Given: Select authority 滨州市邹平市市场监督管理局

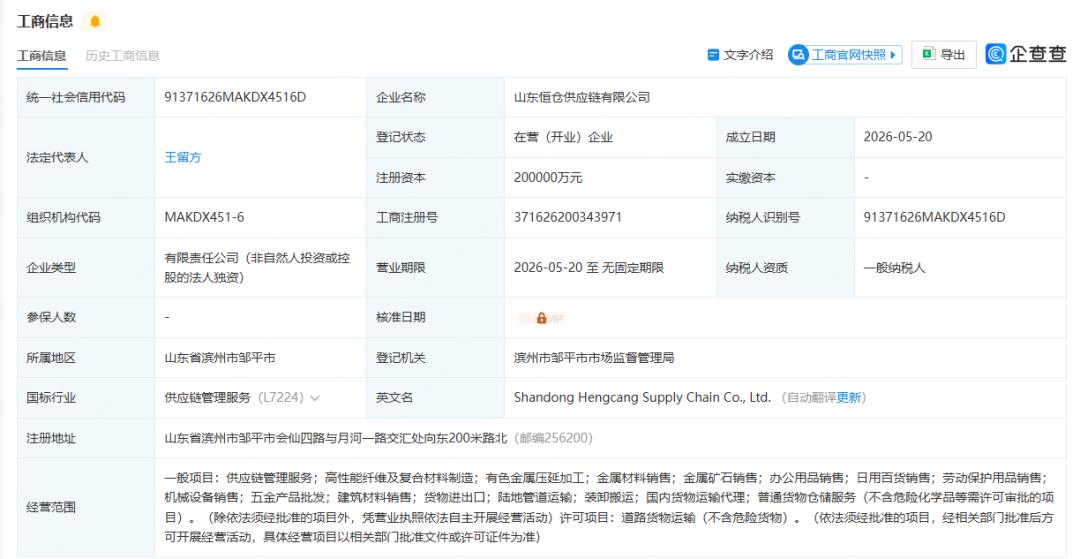Looking at the screenshot, I should point(594,358).
